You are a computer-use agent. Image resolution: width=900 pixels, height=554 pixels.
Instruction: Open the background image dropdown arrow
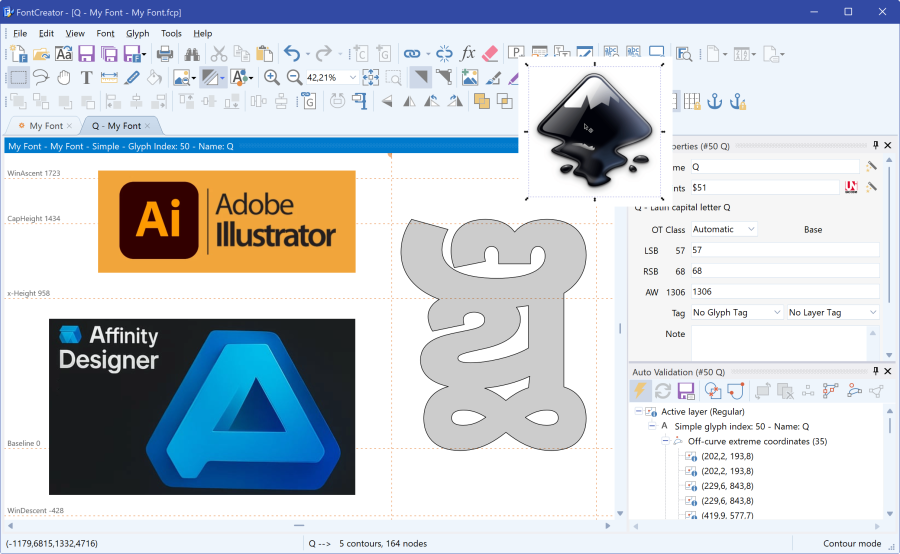194,78
